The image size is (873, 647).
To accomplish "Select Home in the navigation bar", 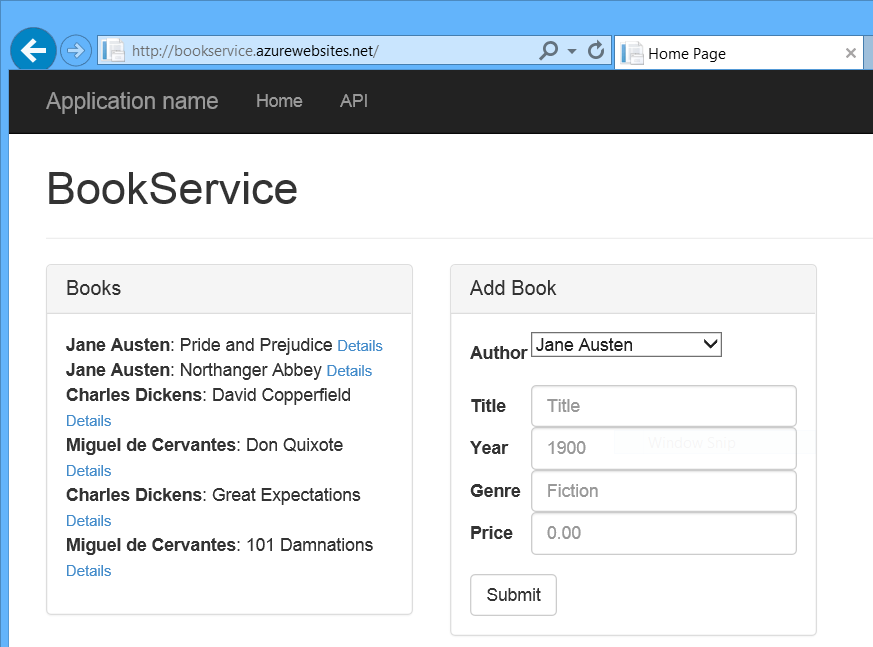I will 278,101.
